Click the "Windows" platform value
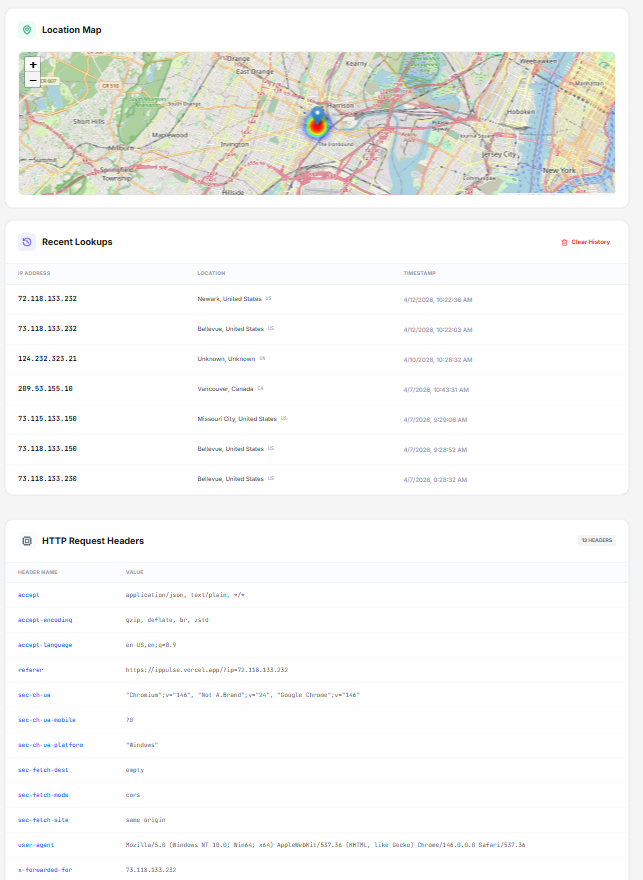643x880 pixels. (x=142, y=745)
